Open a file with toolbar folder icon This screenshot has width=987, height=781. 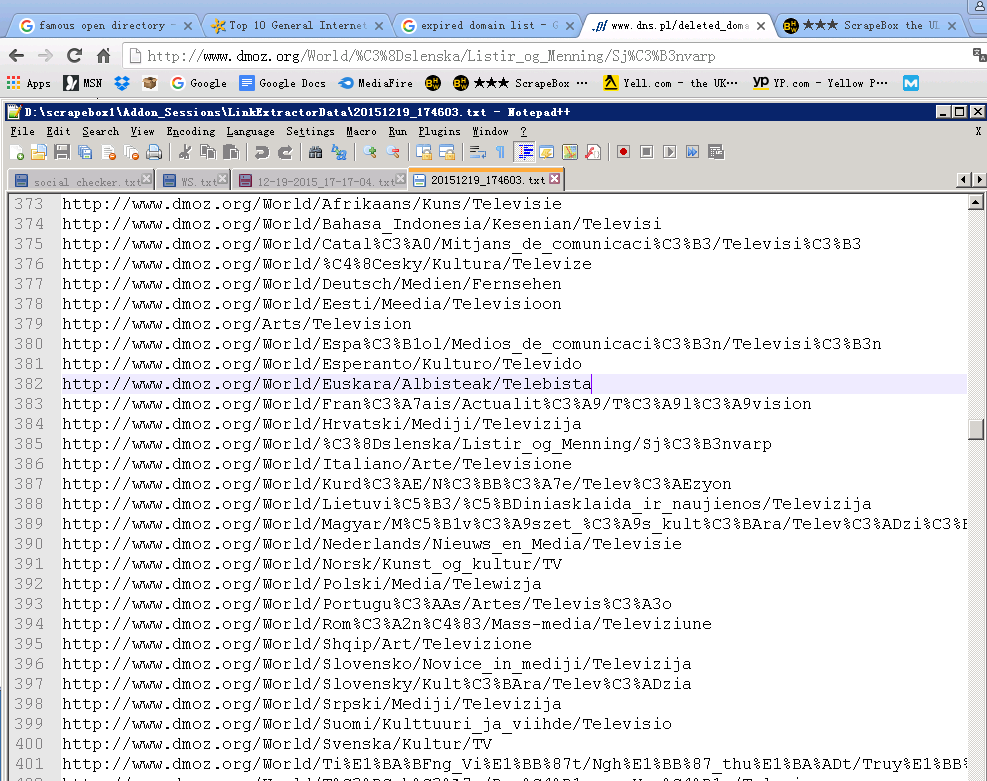click(39, 152)
